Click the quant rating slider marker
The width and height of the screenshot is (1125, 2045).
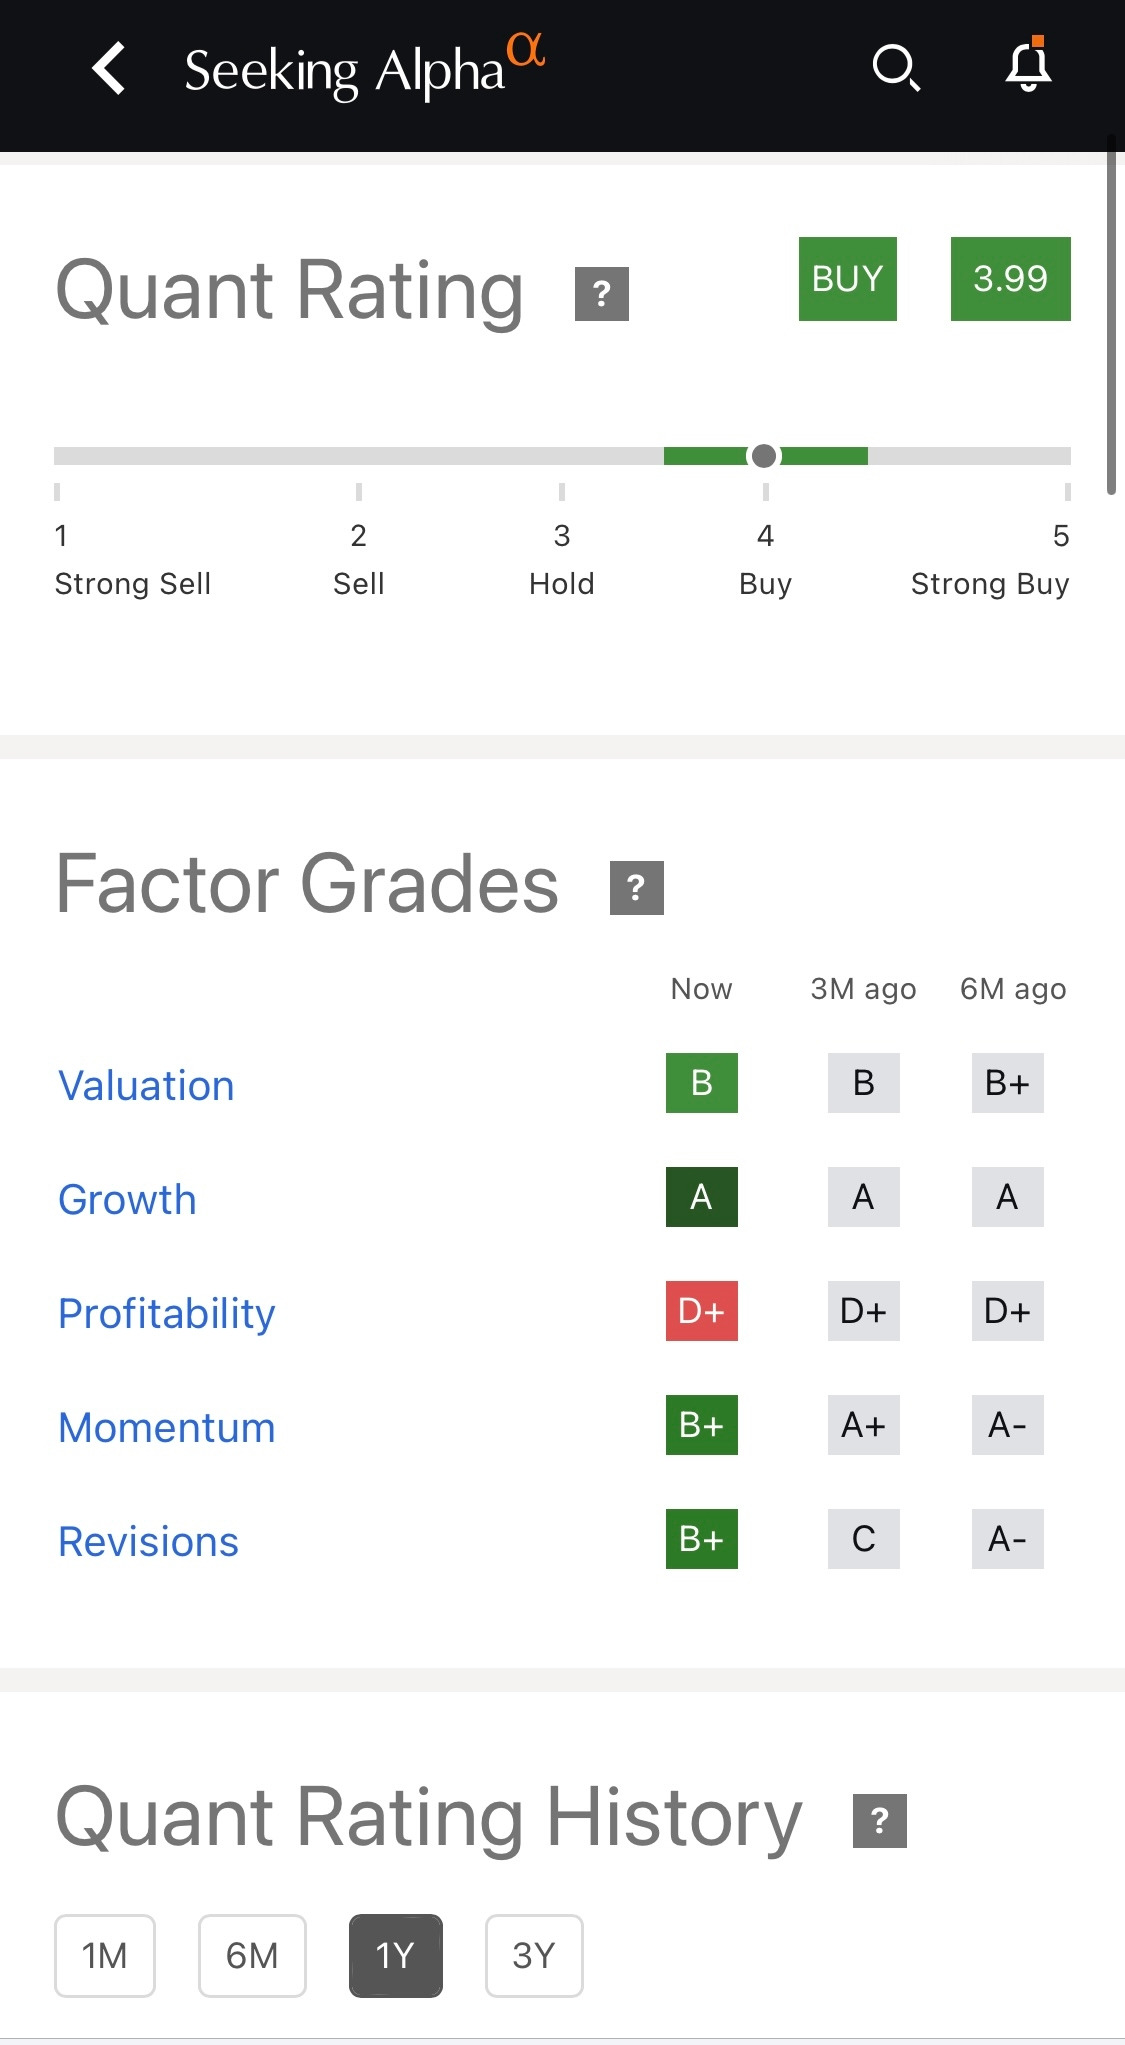coord(764,456)
